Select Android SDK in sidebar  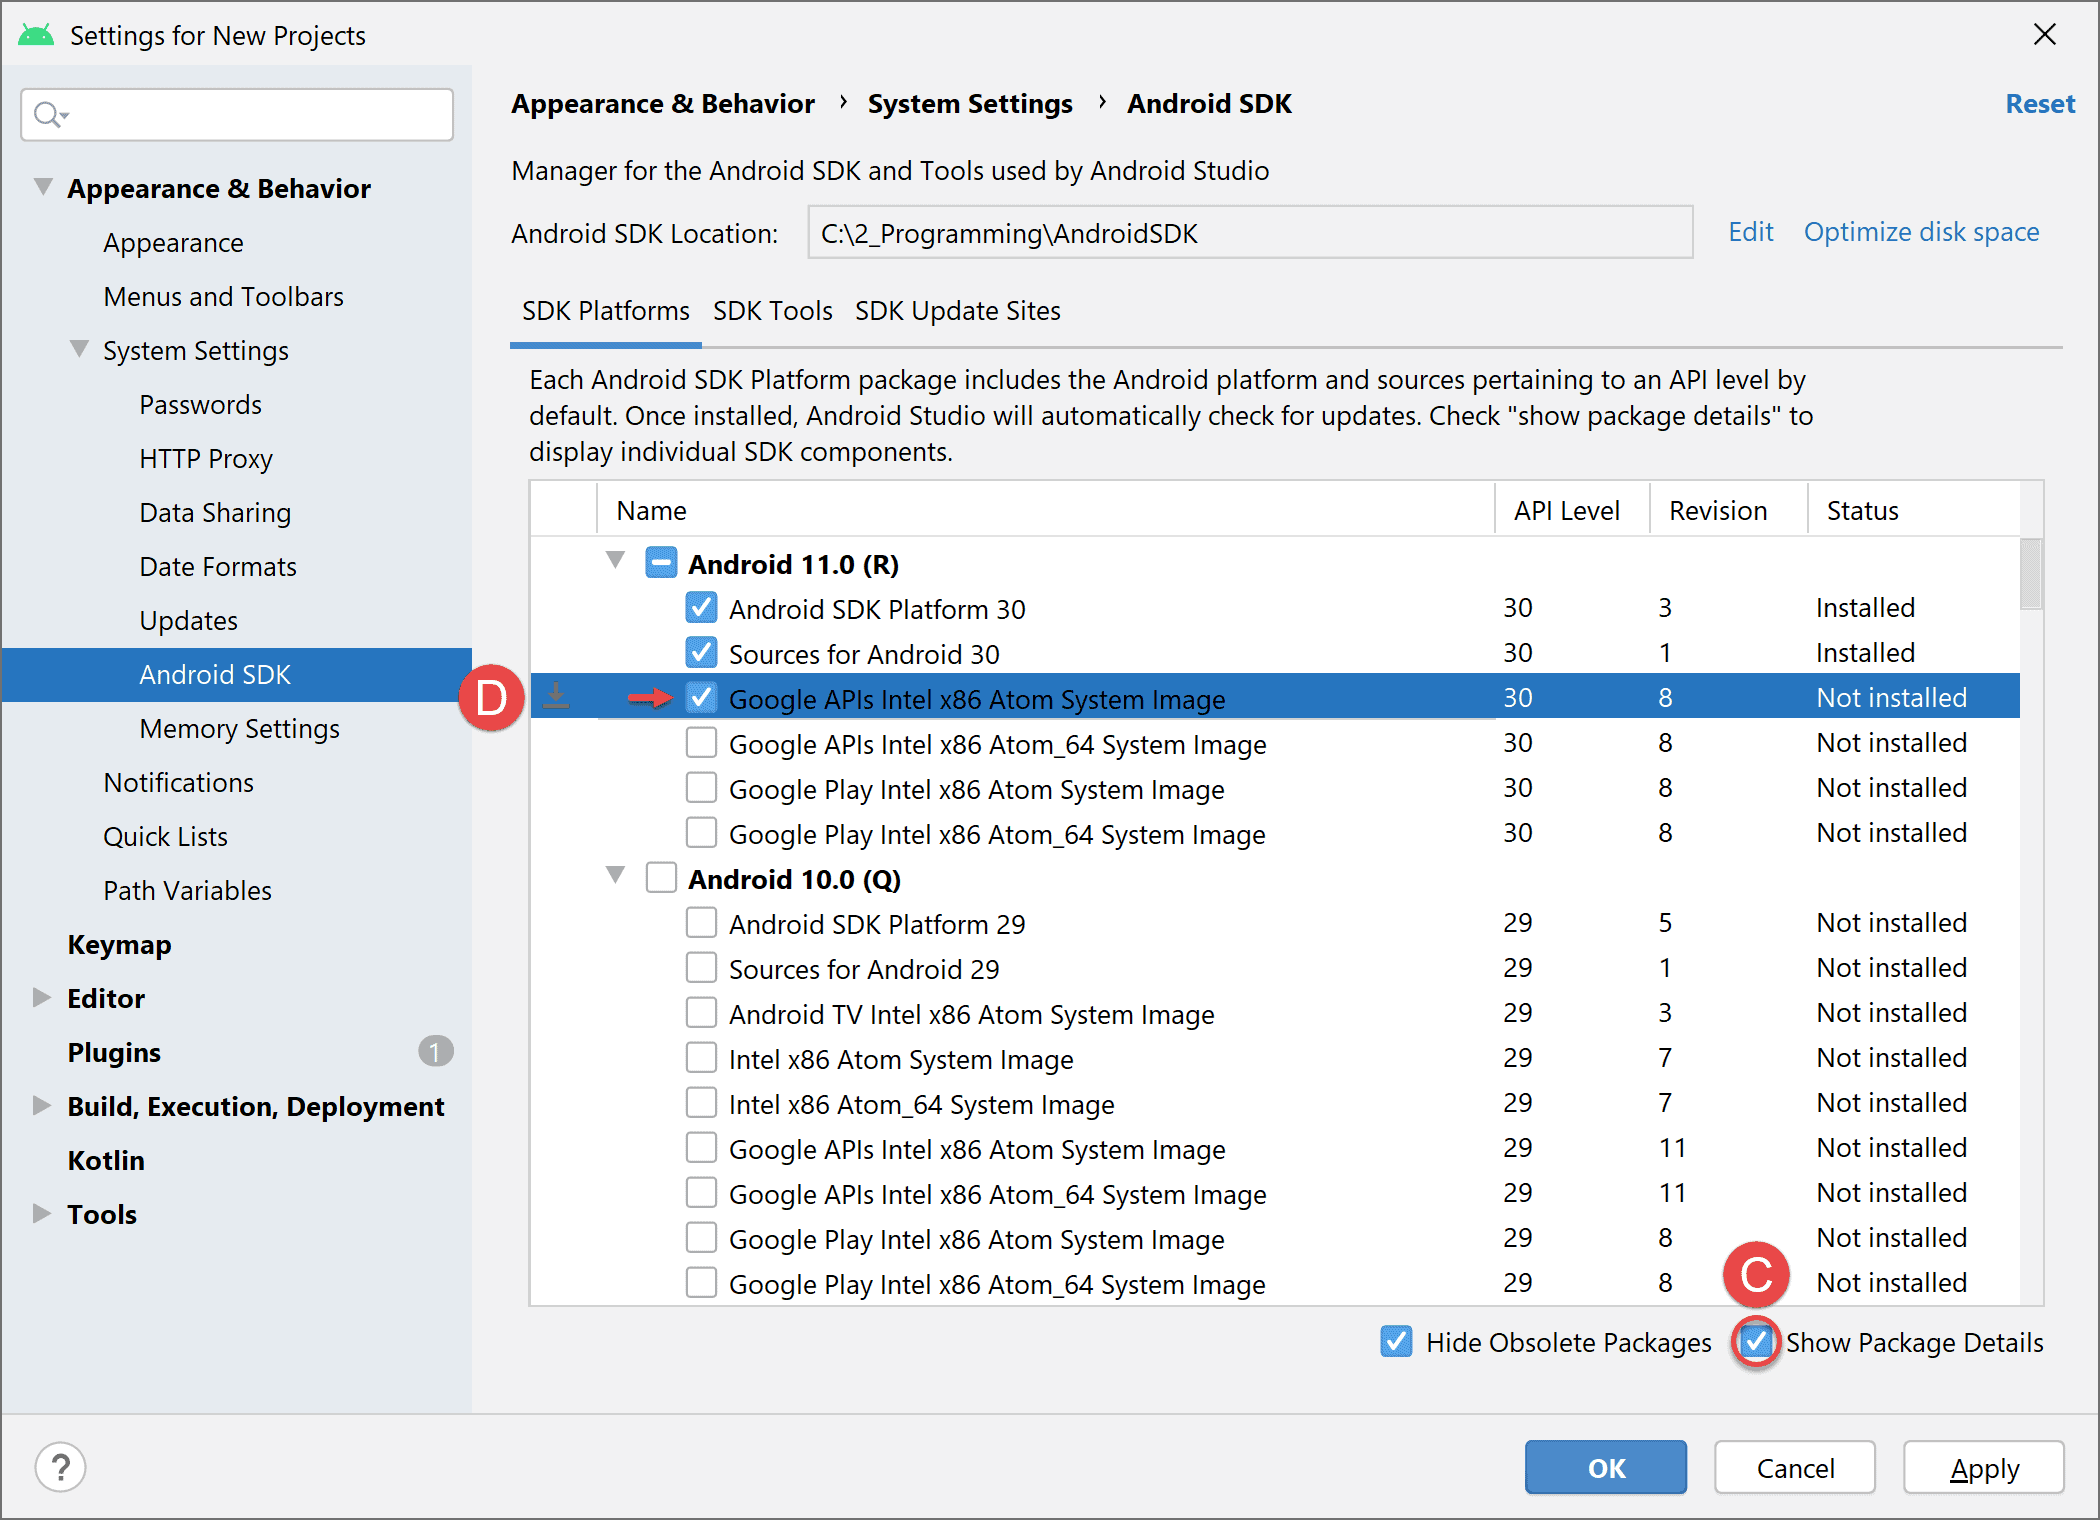click(x=236, y=675)
